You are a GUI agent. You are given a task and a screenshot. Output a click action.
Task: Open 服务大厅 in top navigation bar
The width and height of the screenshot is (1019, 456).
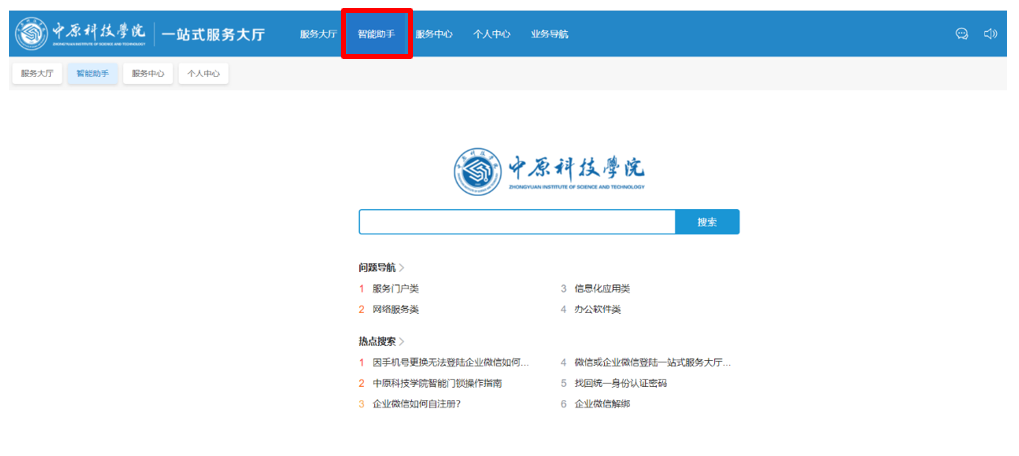(x=319, y=34)
